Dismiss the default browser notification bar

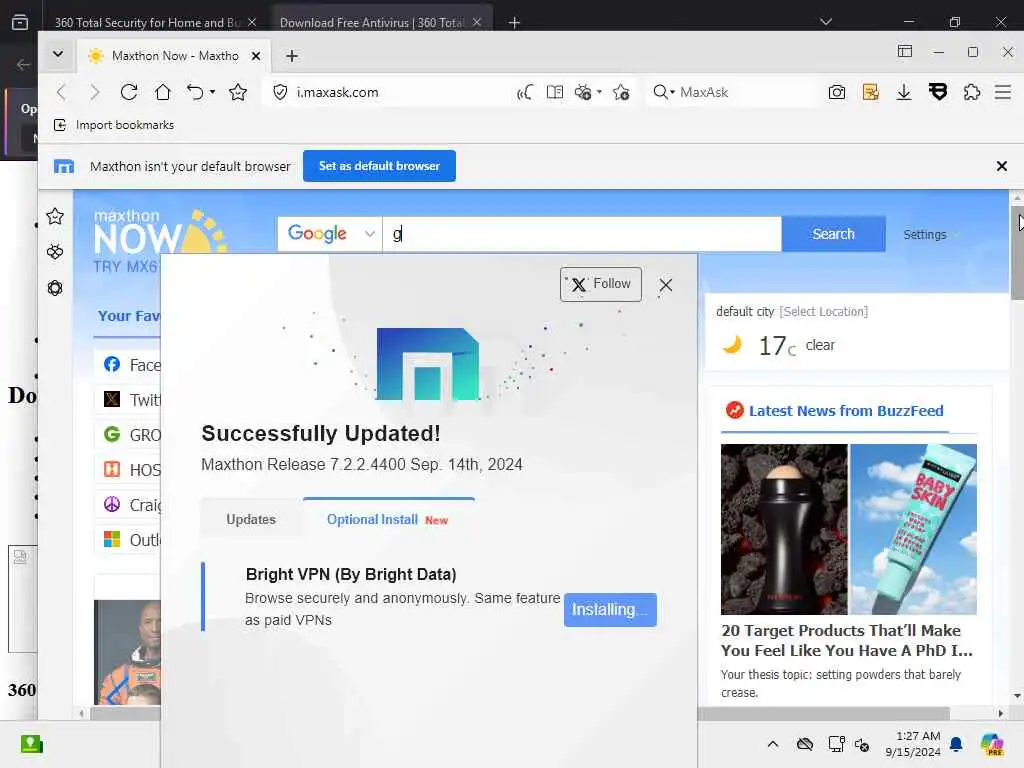[x=1002, y=166]
